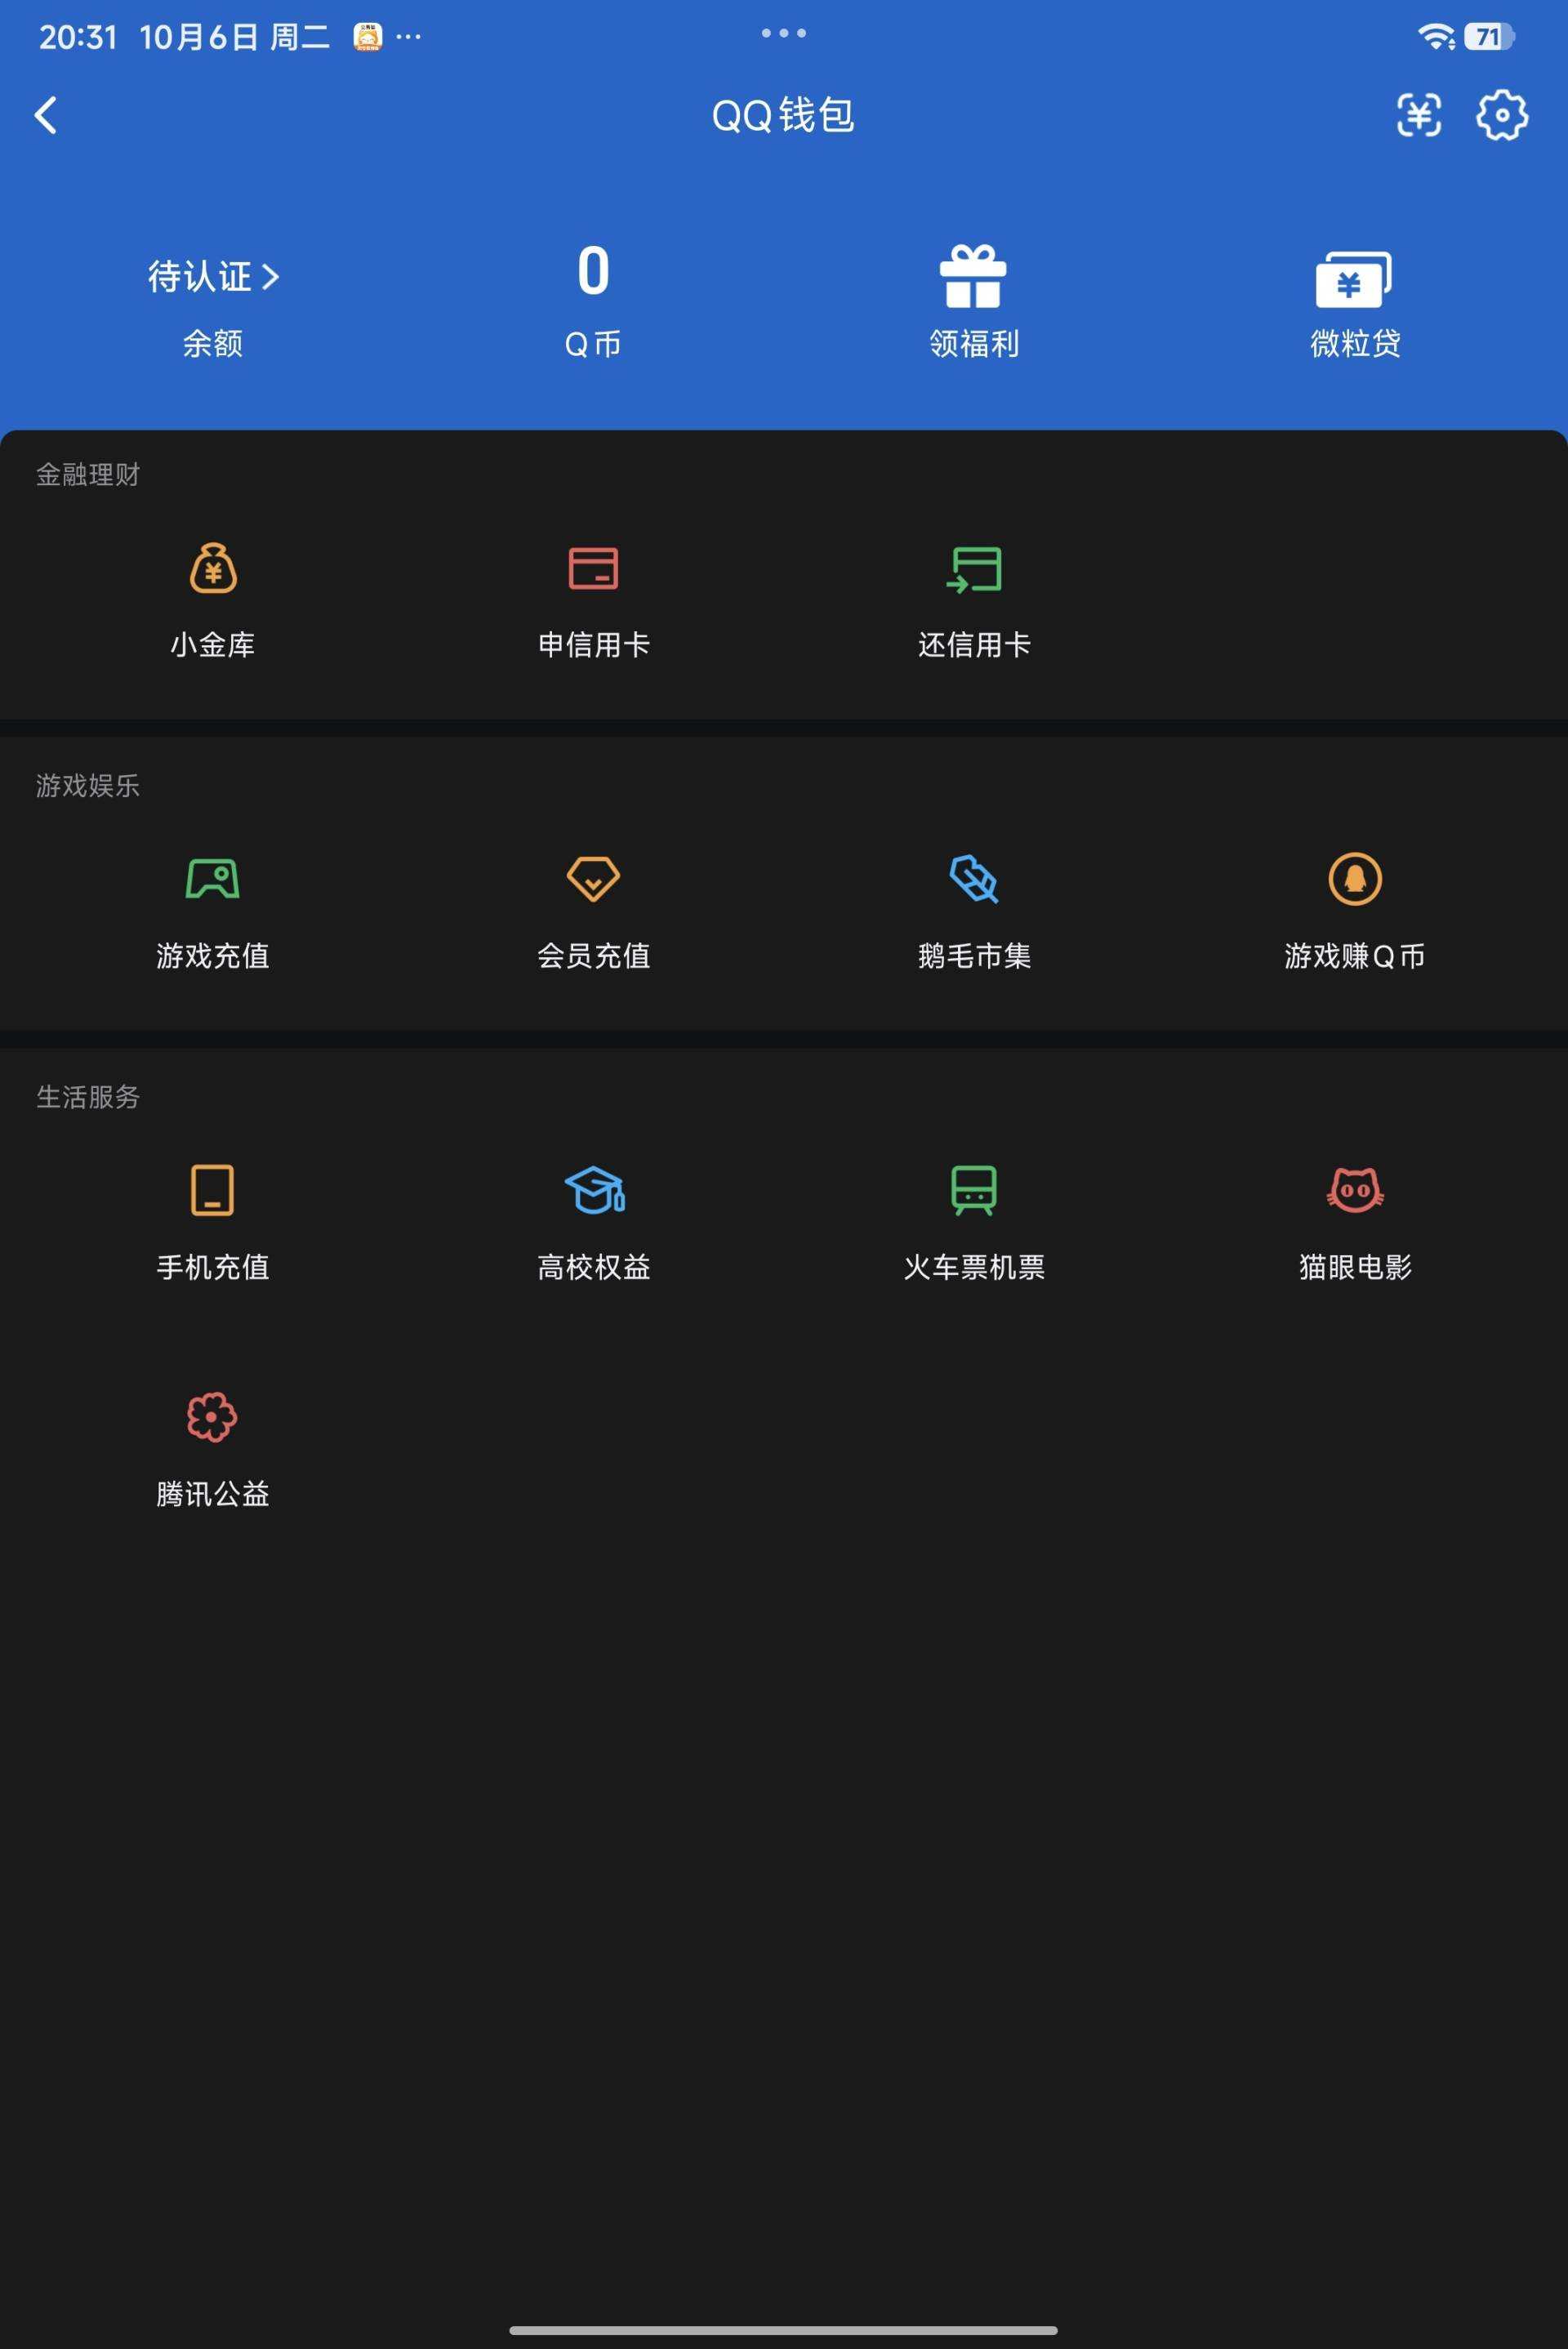Tap the three-dot multitasking indicator at top center
Image resolution: width=1568 pixels, height=2349 pixels.
tap(783, 33)
